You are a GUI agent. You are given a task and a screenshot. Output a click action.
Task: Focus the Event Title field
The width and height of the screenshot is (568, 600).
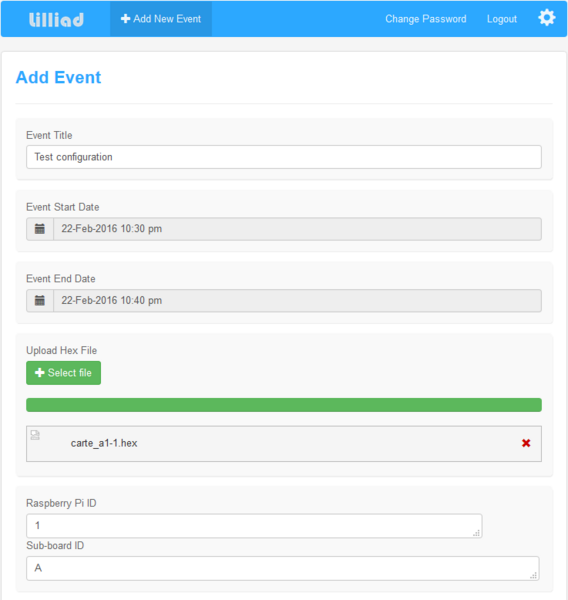tap(284, 157)
